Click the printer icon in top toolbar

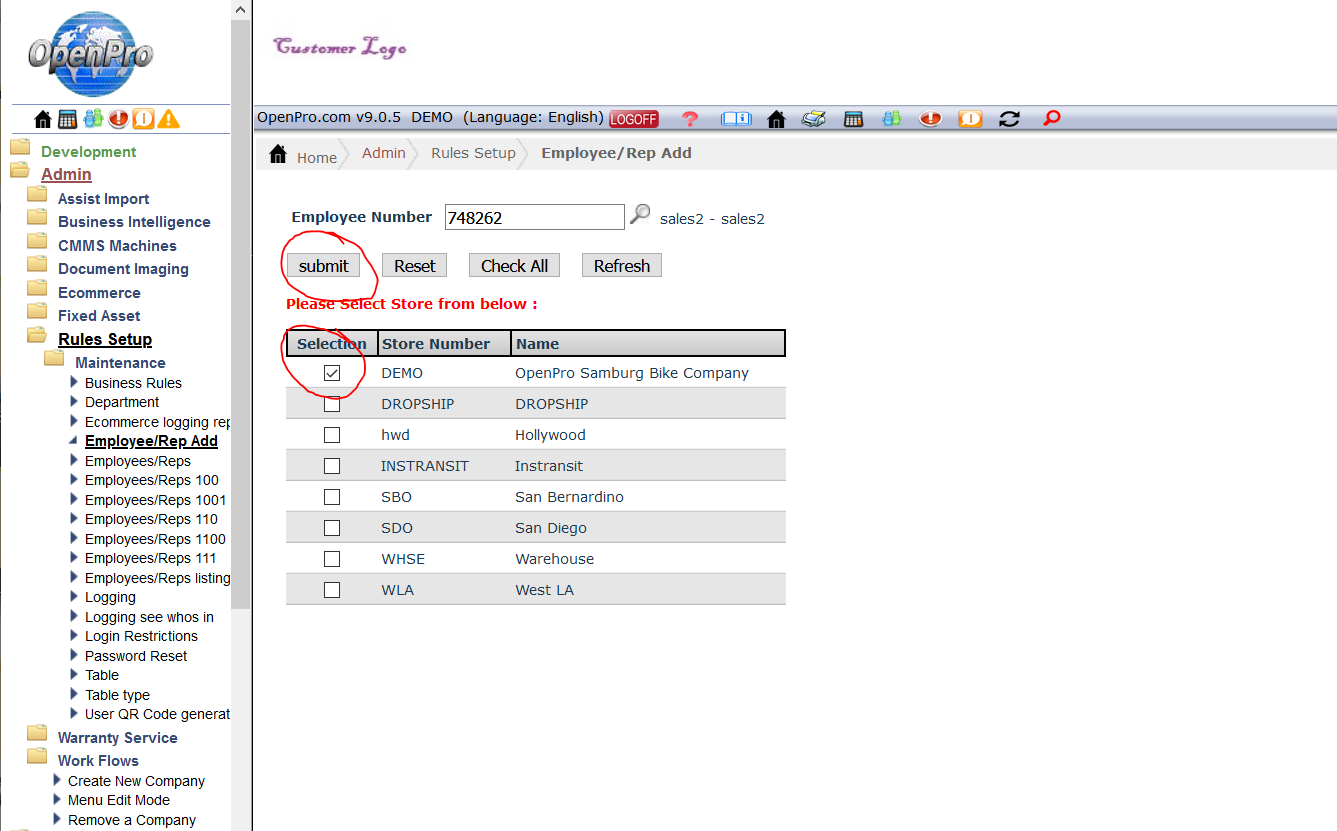[813, 119]
